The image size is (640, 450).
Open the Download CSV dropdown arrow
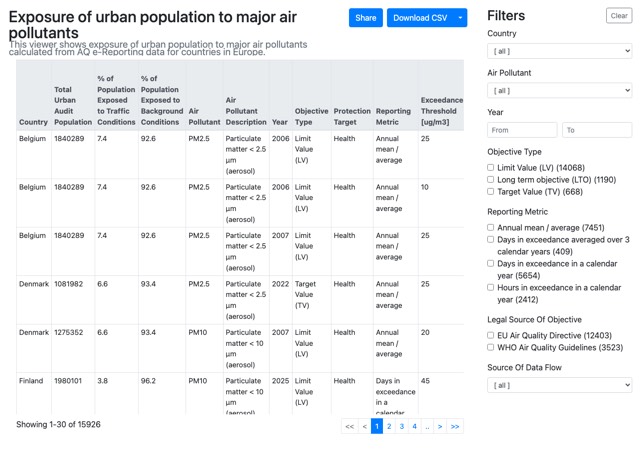pyautogui.click(x=460, y=18)
